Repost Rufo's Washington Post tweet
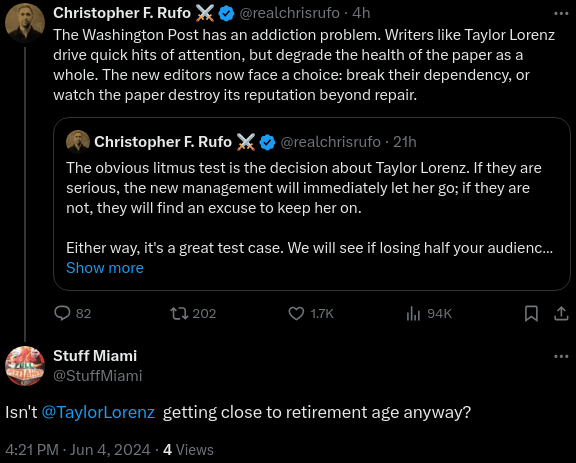Viewport: 576px width, 463px height. point(179,313)
